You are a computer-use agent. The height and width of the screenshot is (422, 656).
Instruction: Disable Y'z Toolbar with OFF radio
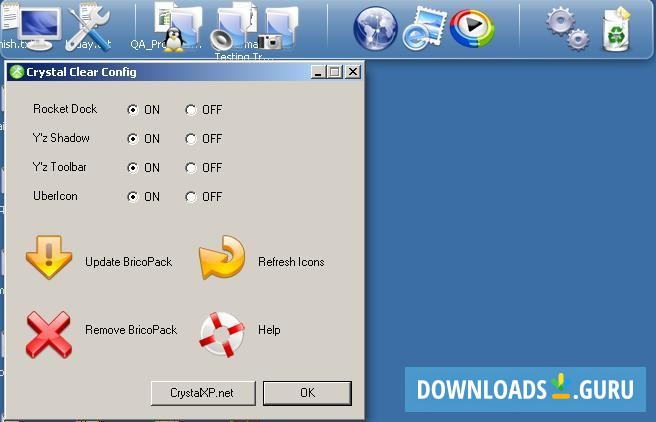click(x=191, y=168)
